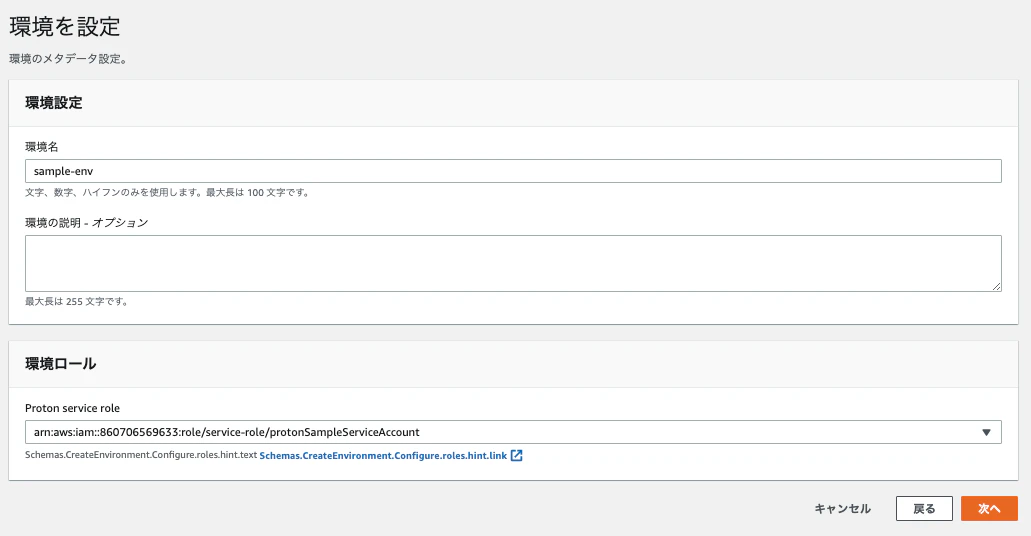1031x536 pixels.
Task: Click the resize handle of the description textarea
Action: [x=996, y=286]
